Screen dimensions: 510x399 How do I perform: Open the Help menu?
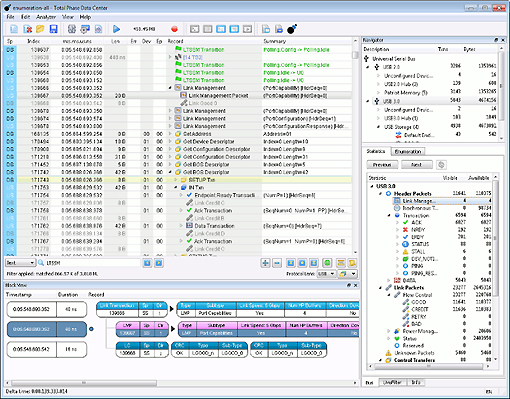tap(85, 17)
